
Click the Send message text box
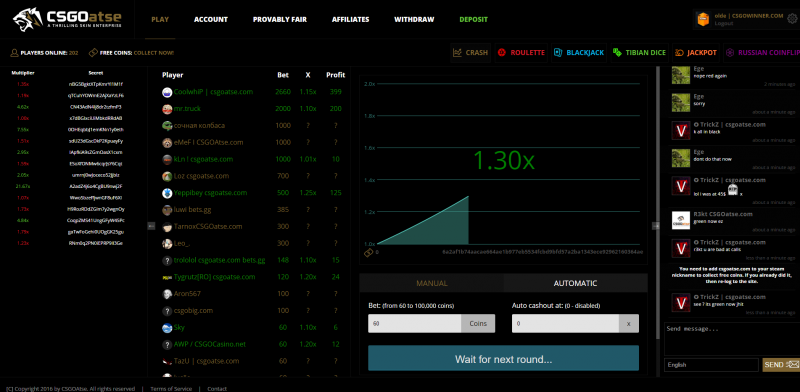click(x=731, y=338)
